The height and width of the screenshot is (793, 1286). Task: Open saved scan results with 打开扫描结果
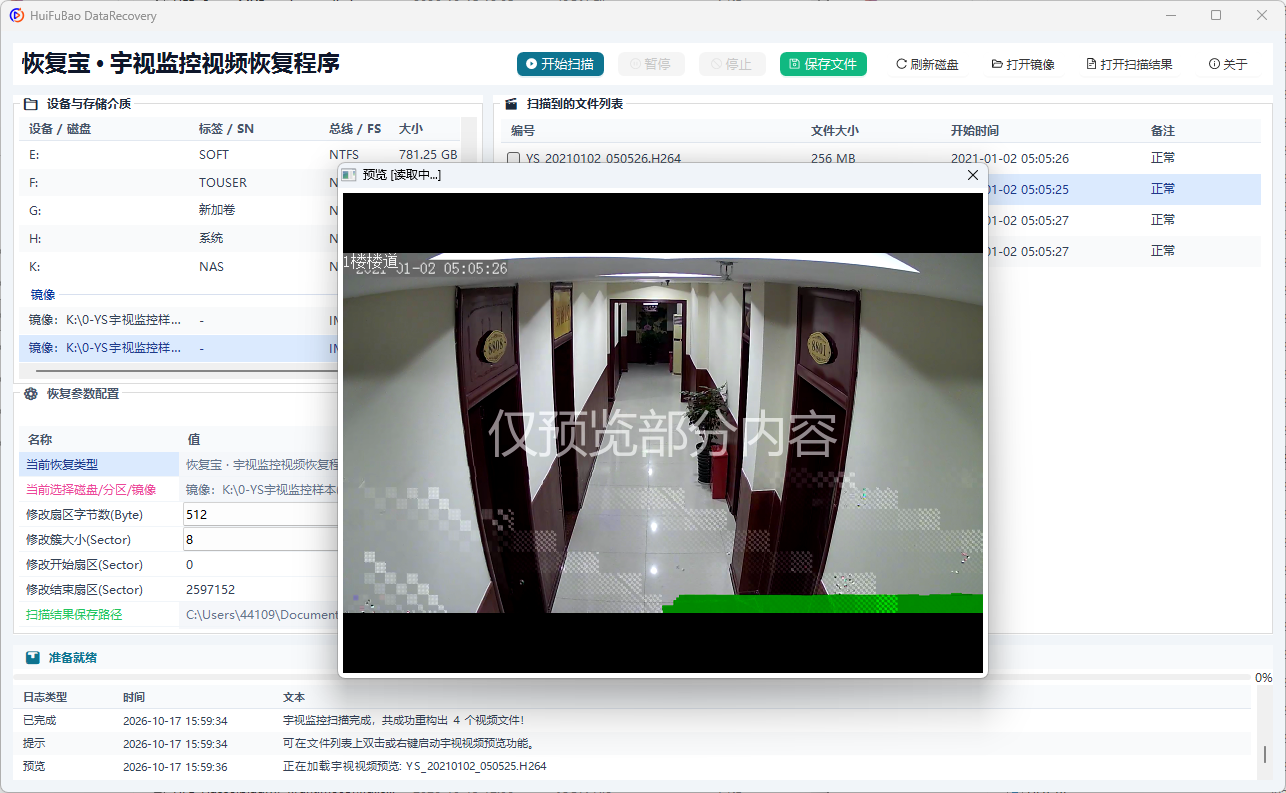(x=1129, y=64)
